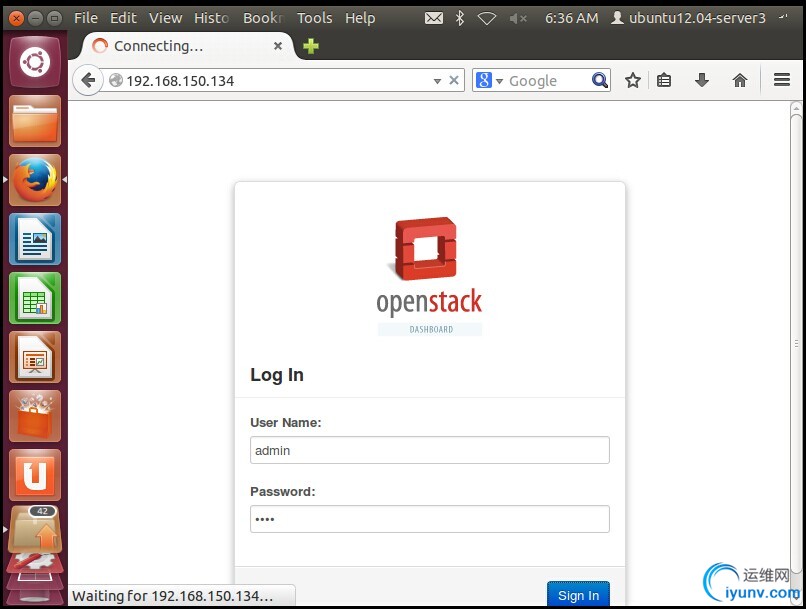Open the Bluetooth indicator menu
Viewport: 806px width, 609px height.
click(460, 19)
